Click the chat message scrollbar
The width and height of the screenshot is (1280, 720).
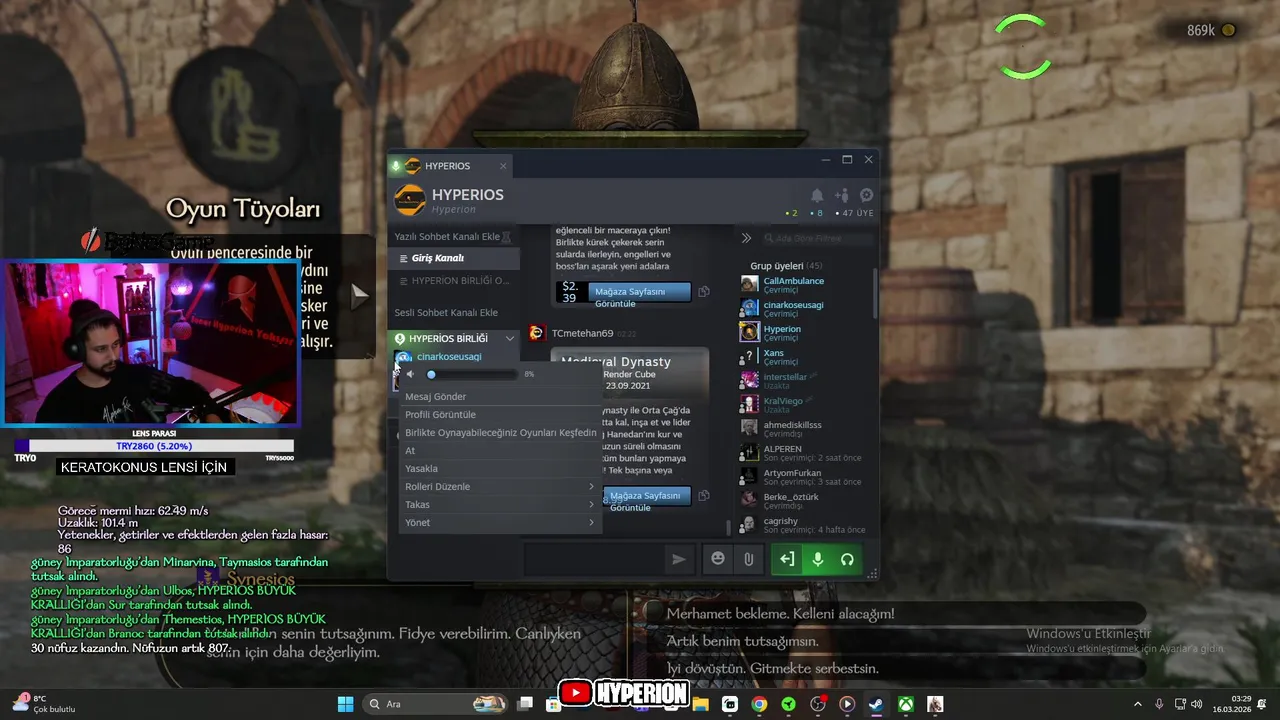pos(729,527)
